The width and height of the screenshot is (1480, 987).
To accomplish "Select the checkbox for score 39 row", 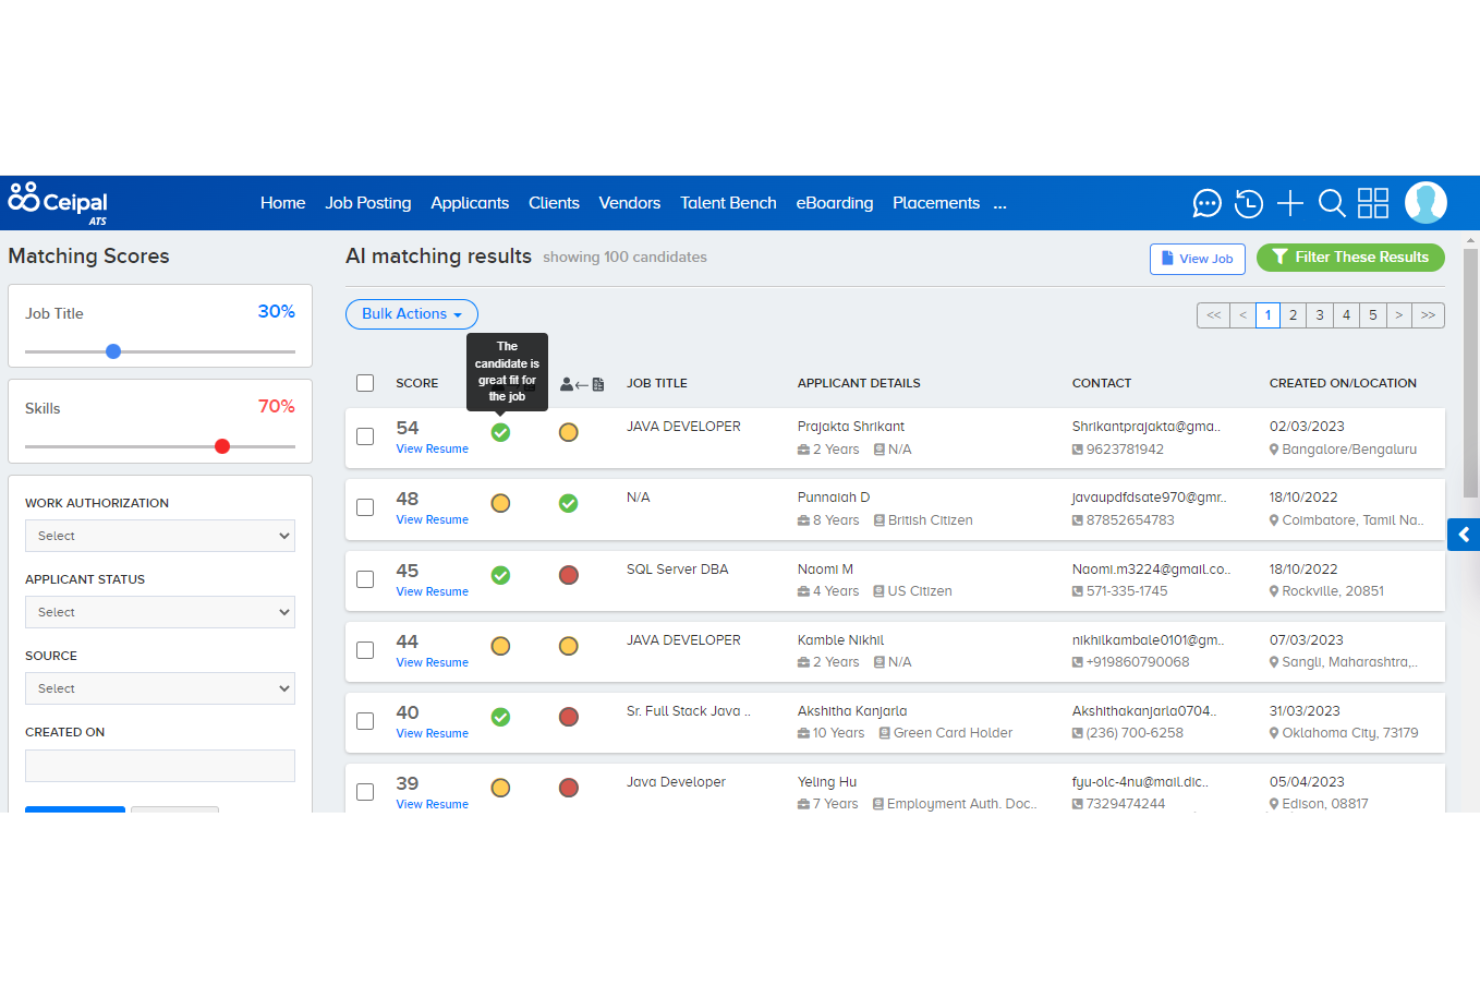I will tap(365, 792).
